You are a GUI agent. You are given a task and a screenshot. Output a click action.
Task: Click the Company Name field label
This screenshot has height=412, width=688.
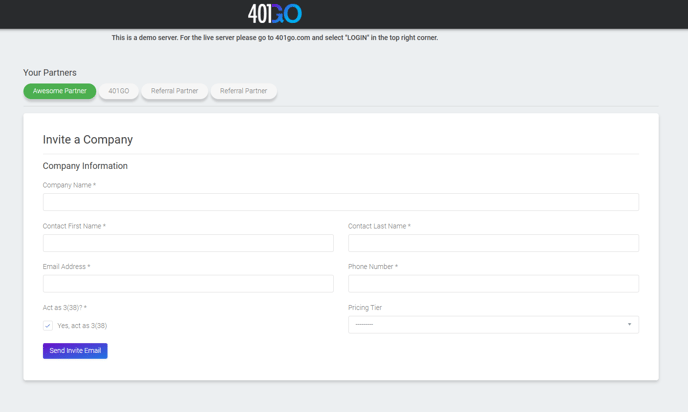[x=68, y=185]
